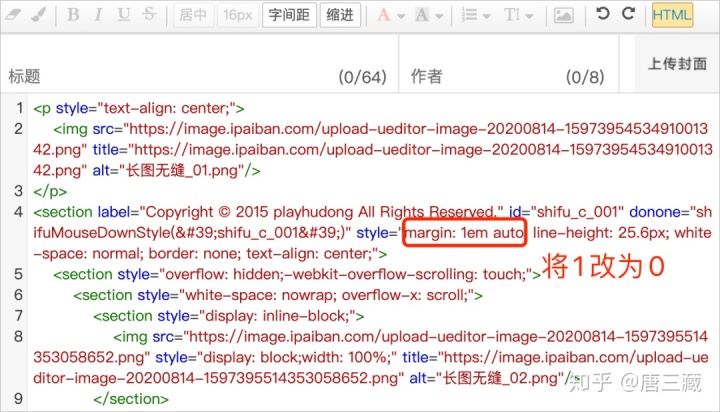Viewport: 720px width, 412px height.
Task: Select the eraser clear-format tool
Action: [x=13, y=15]
